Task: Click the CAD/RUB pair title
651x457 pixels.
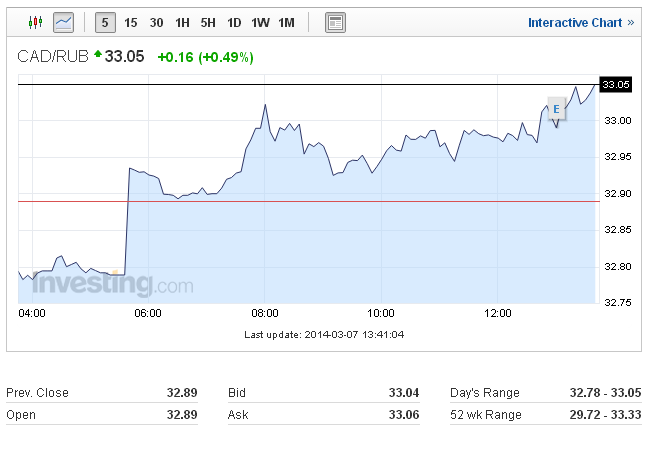Action: click(54, 57)
